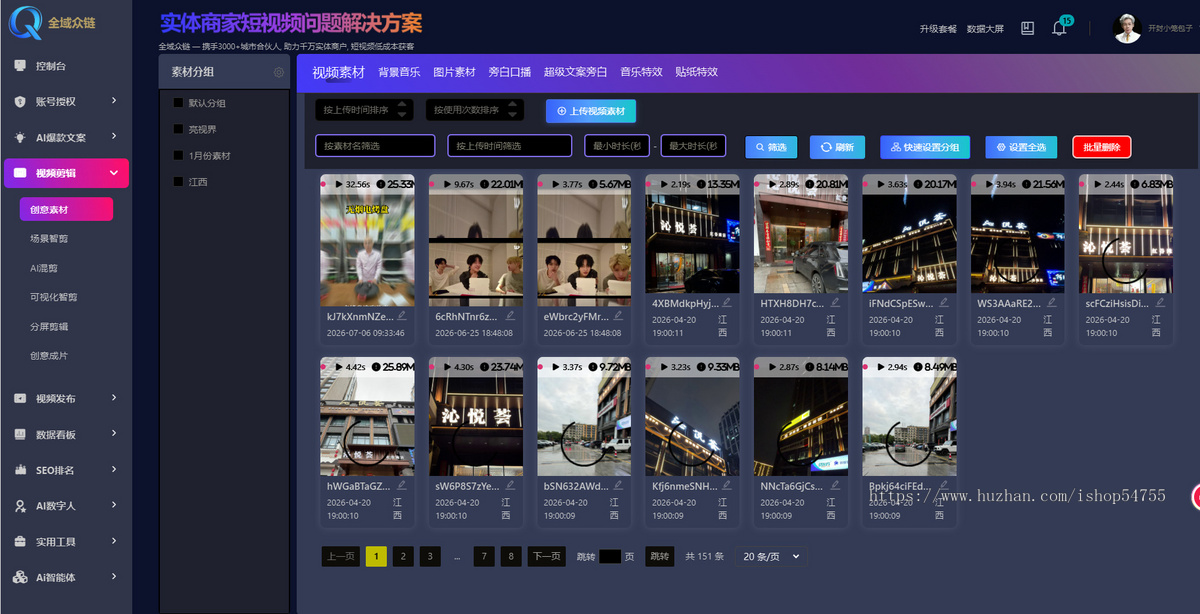Click the 批量删除 button
This screenshot has height=614, width=1200.
[1101, 147]
